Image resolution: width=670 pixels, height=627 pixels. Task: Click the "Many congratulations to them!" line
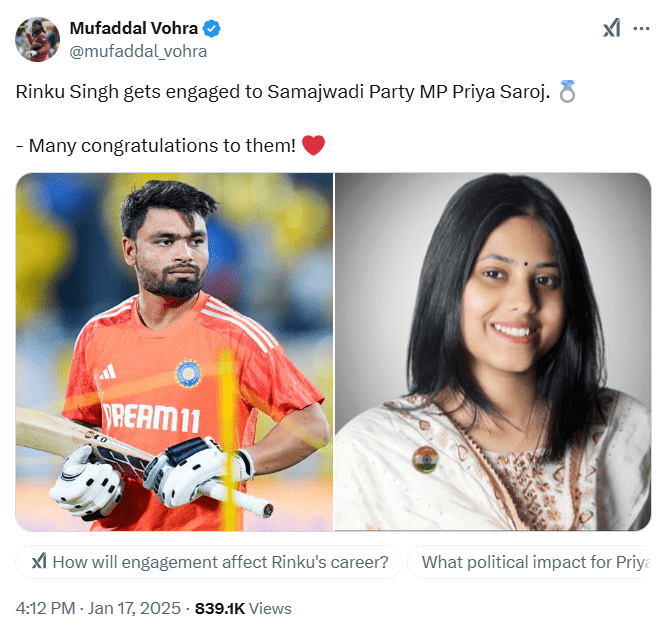tap(162, 146)
